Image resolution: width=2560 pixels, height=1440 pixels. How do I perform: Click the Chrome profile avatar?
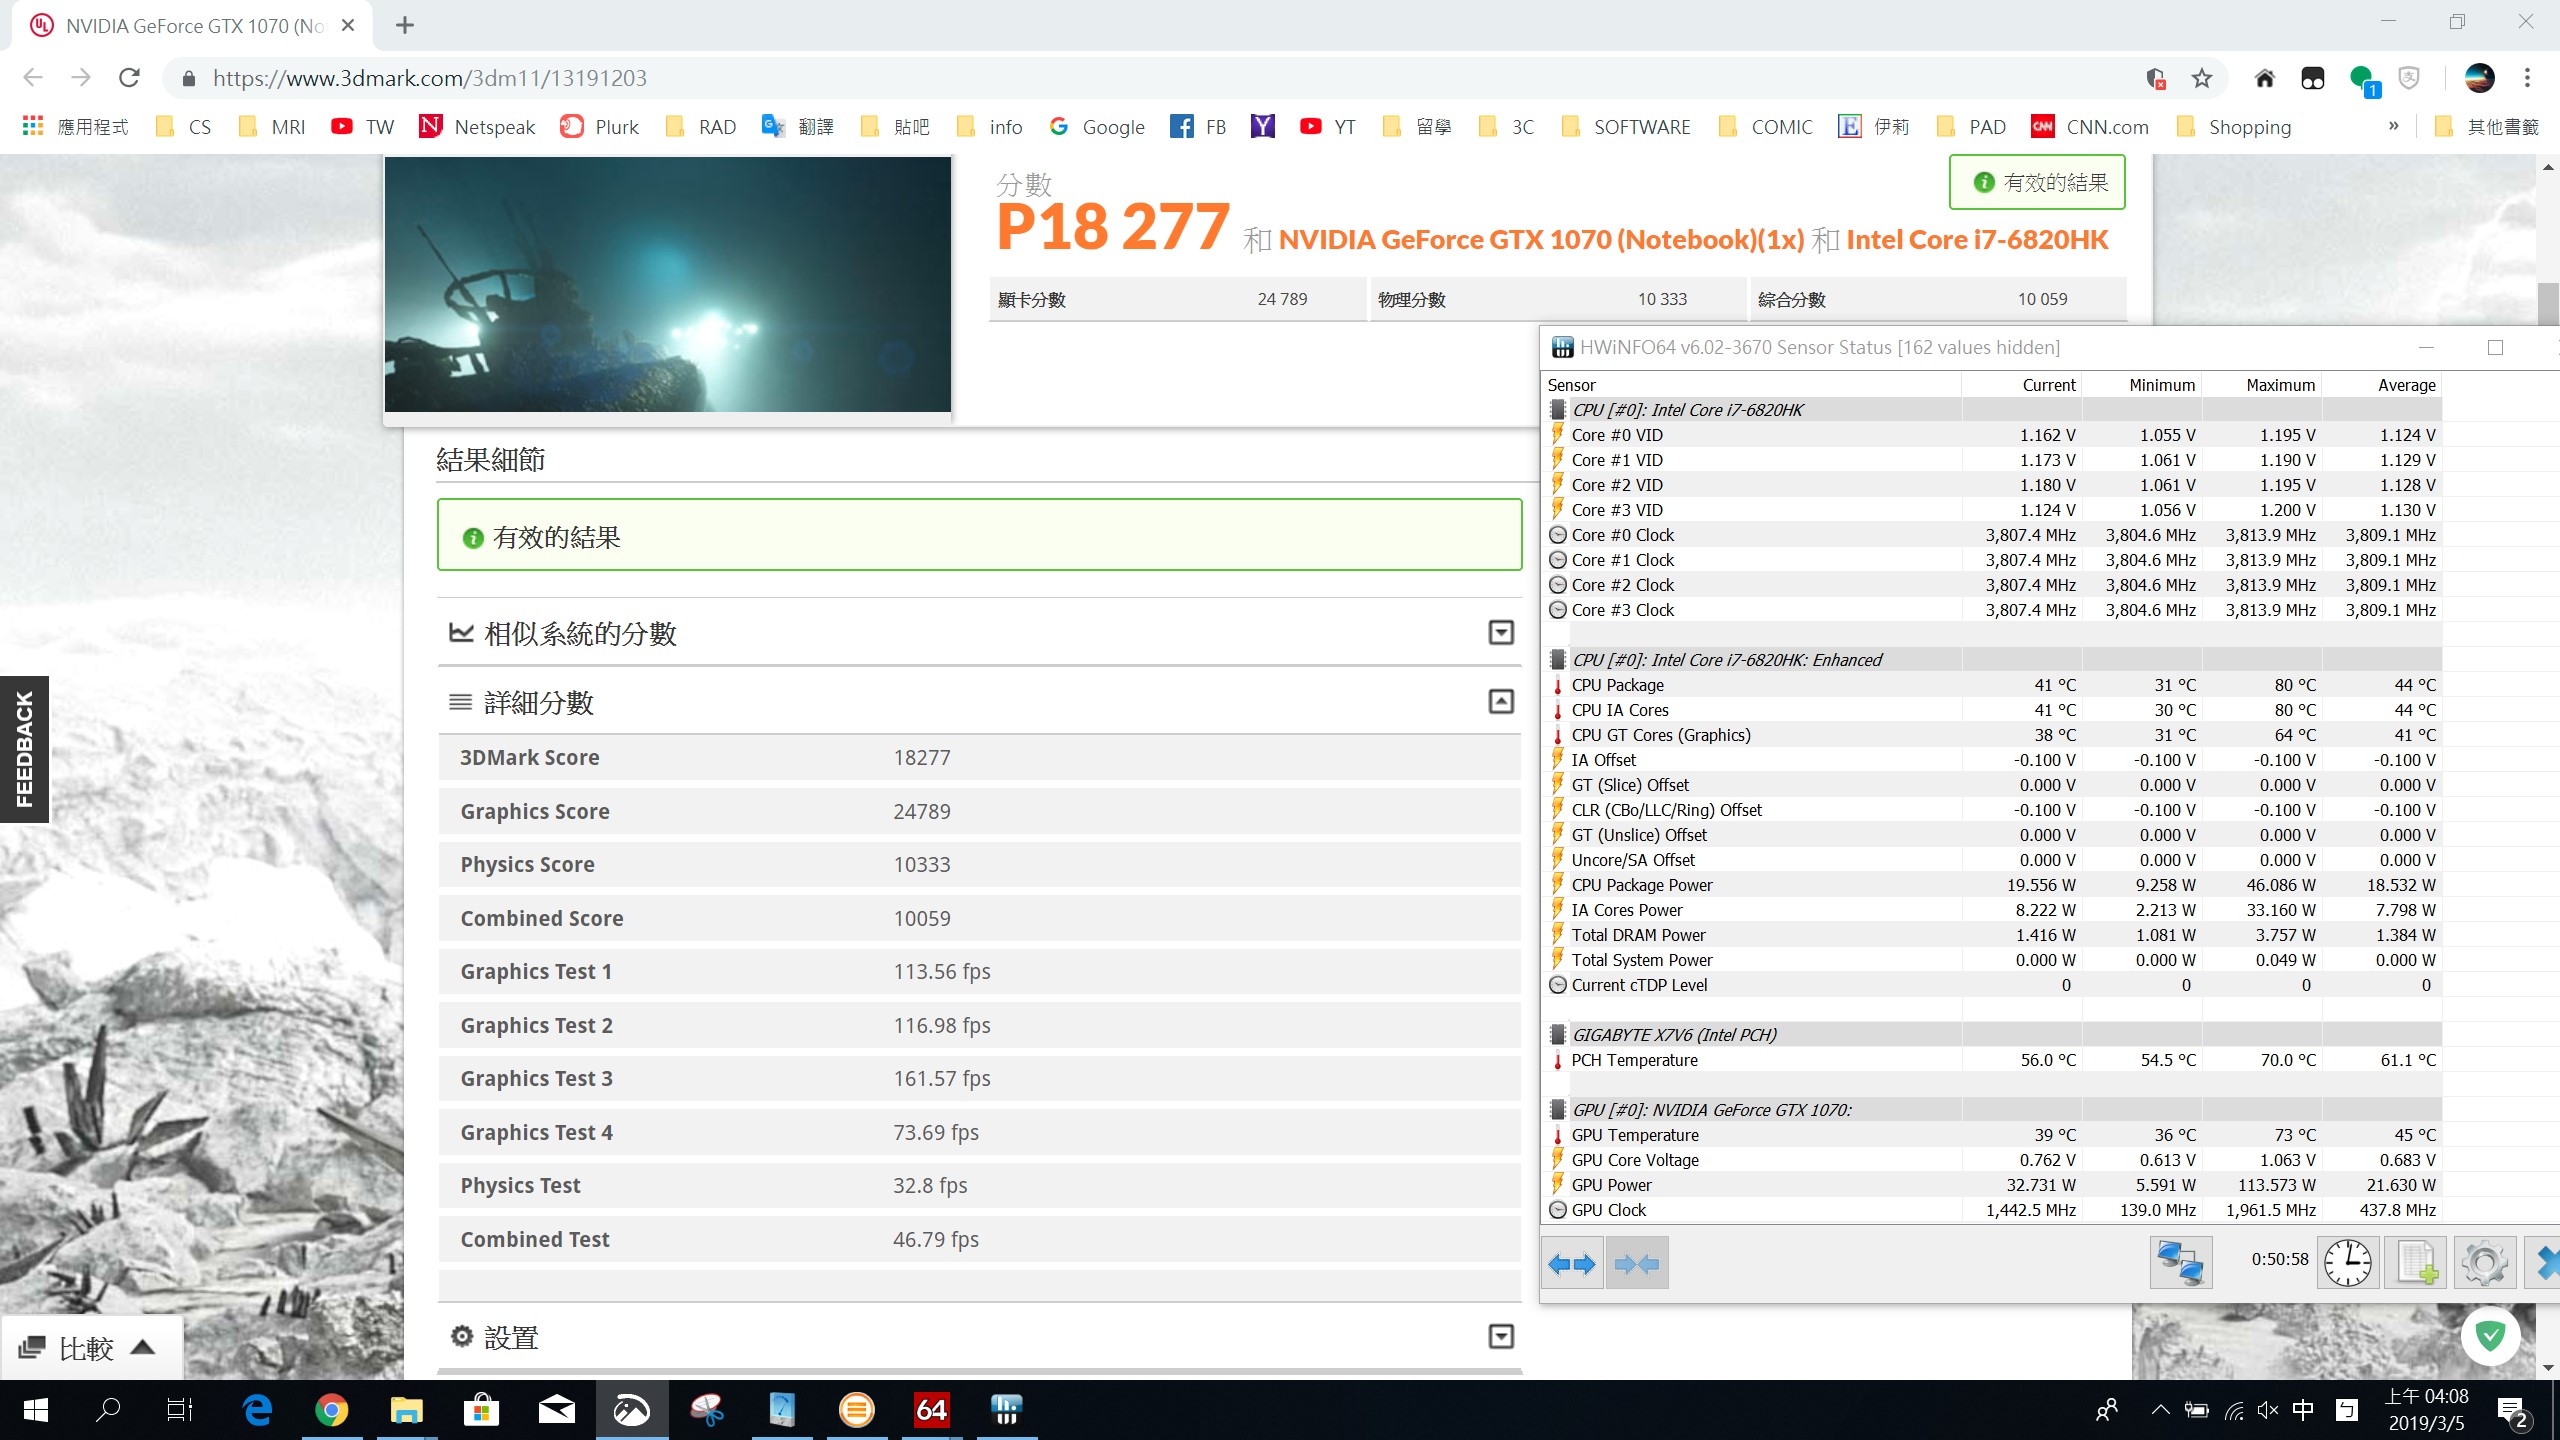(x=2479, y=78)
